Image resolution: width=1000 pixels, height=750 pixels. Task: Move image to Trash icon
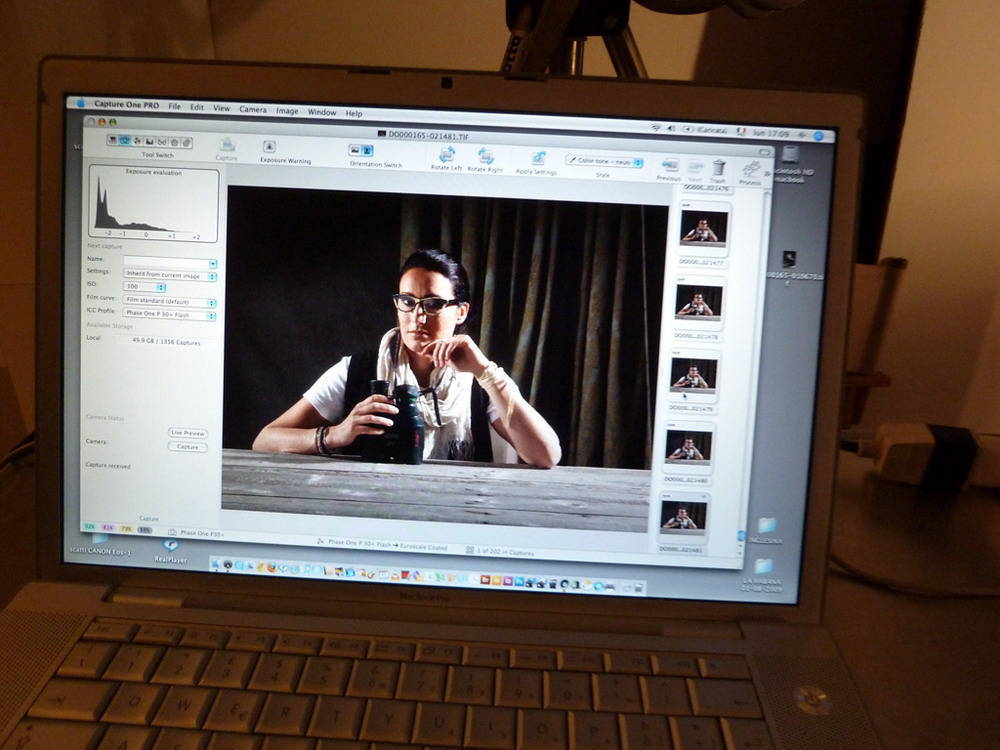[718, 167]
